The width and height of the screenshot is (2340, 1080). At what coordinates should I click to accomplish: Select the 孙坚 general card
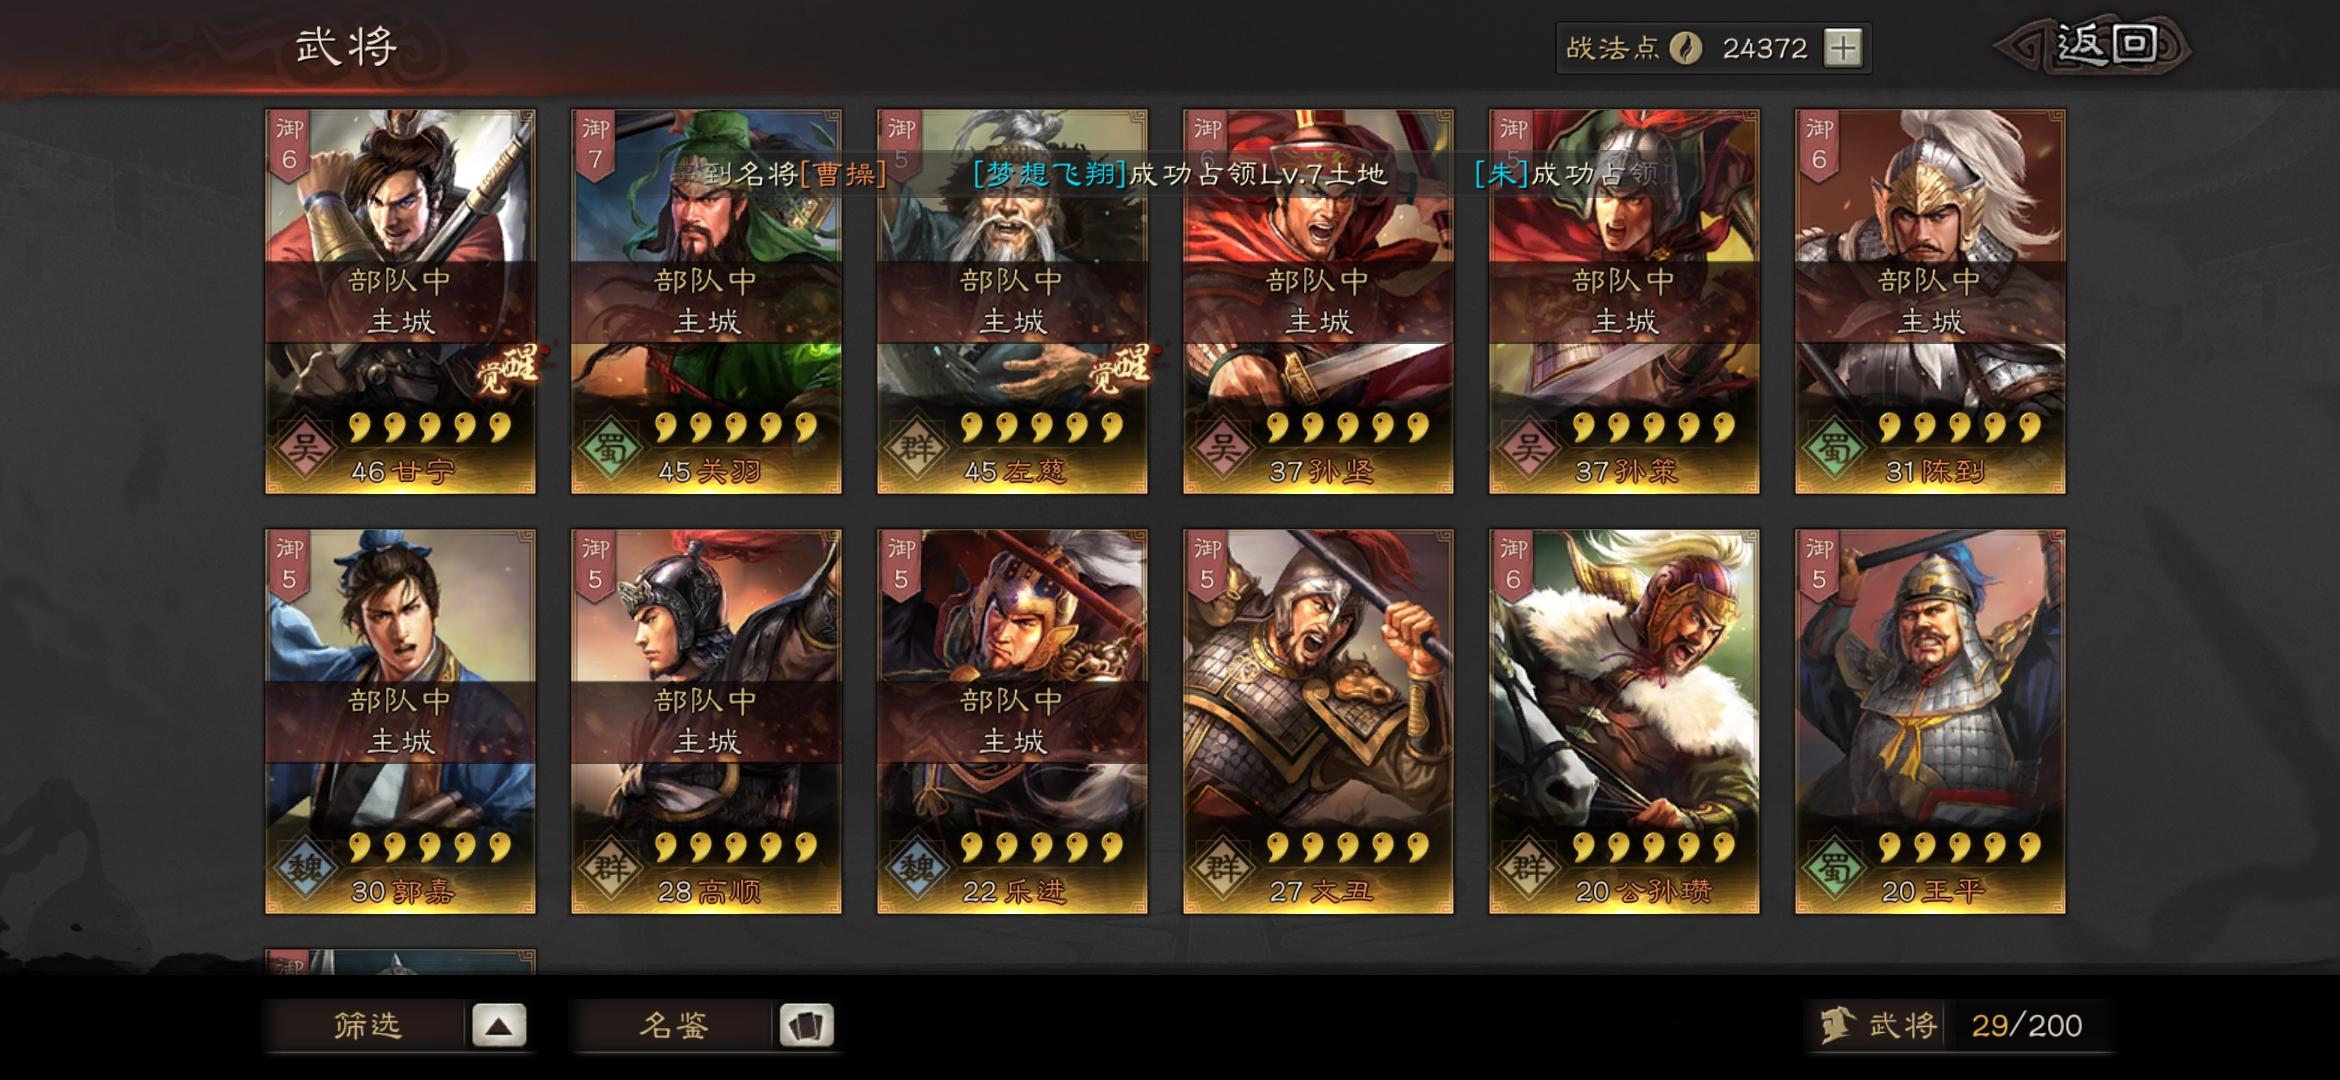pyautogui.click(x=1318, y=302)
